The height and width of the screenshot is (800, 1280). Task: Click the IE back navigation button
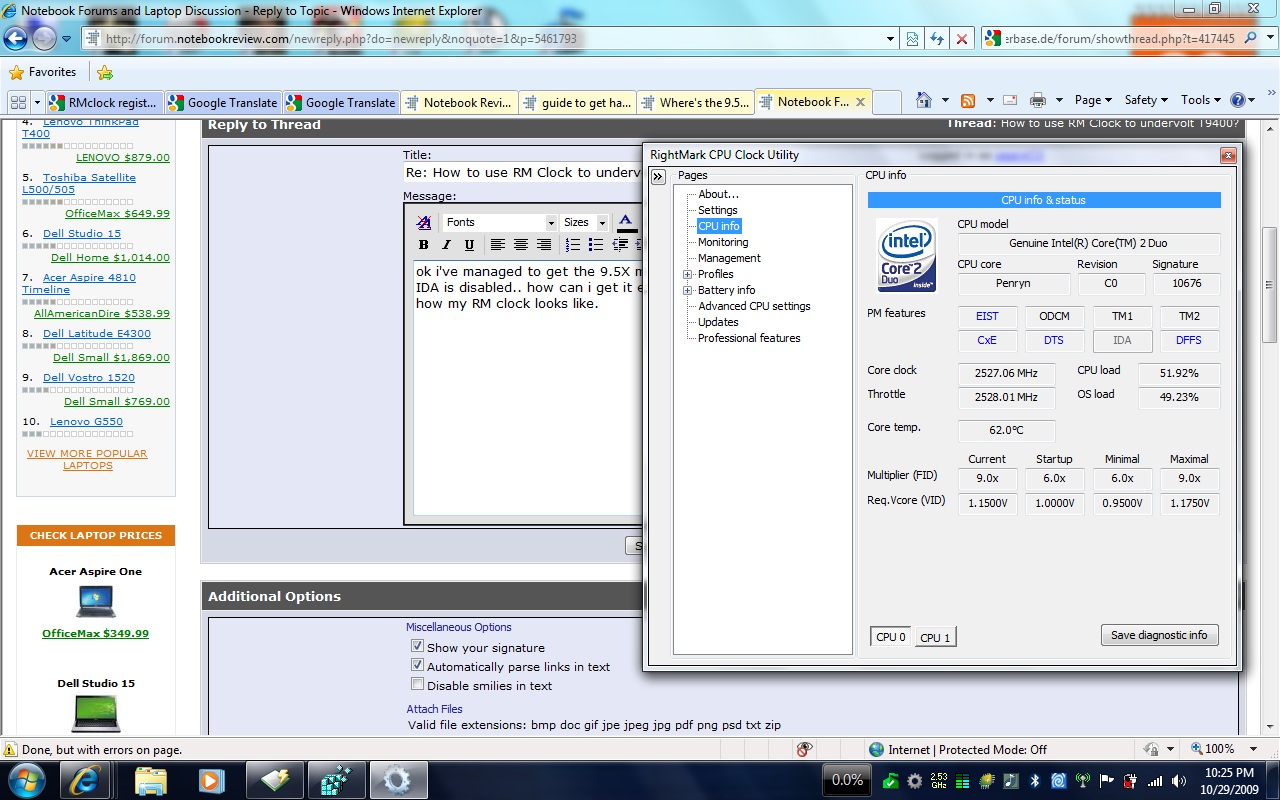pos(15,39)
